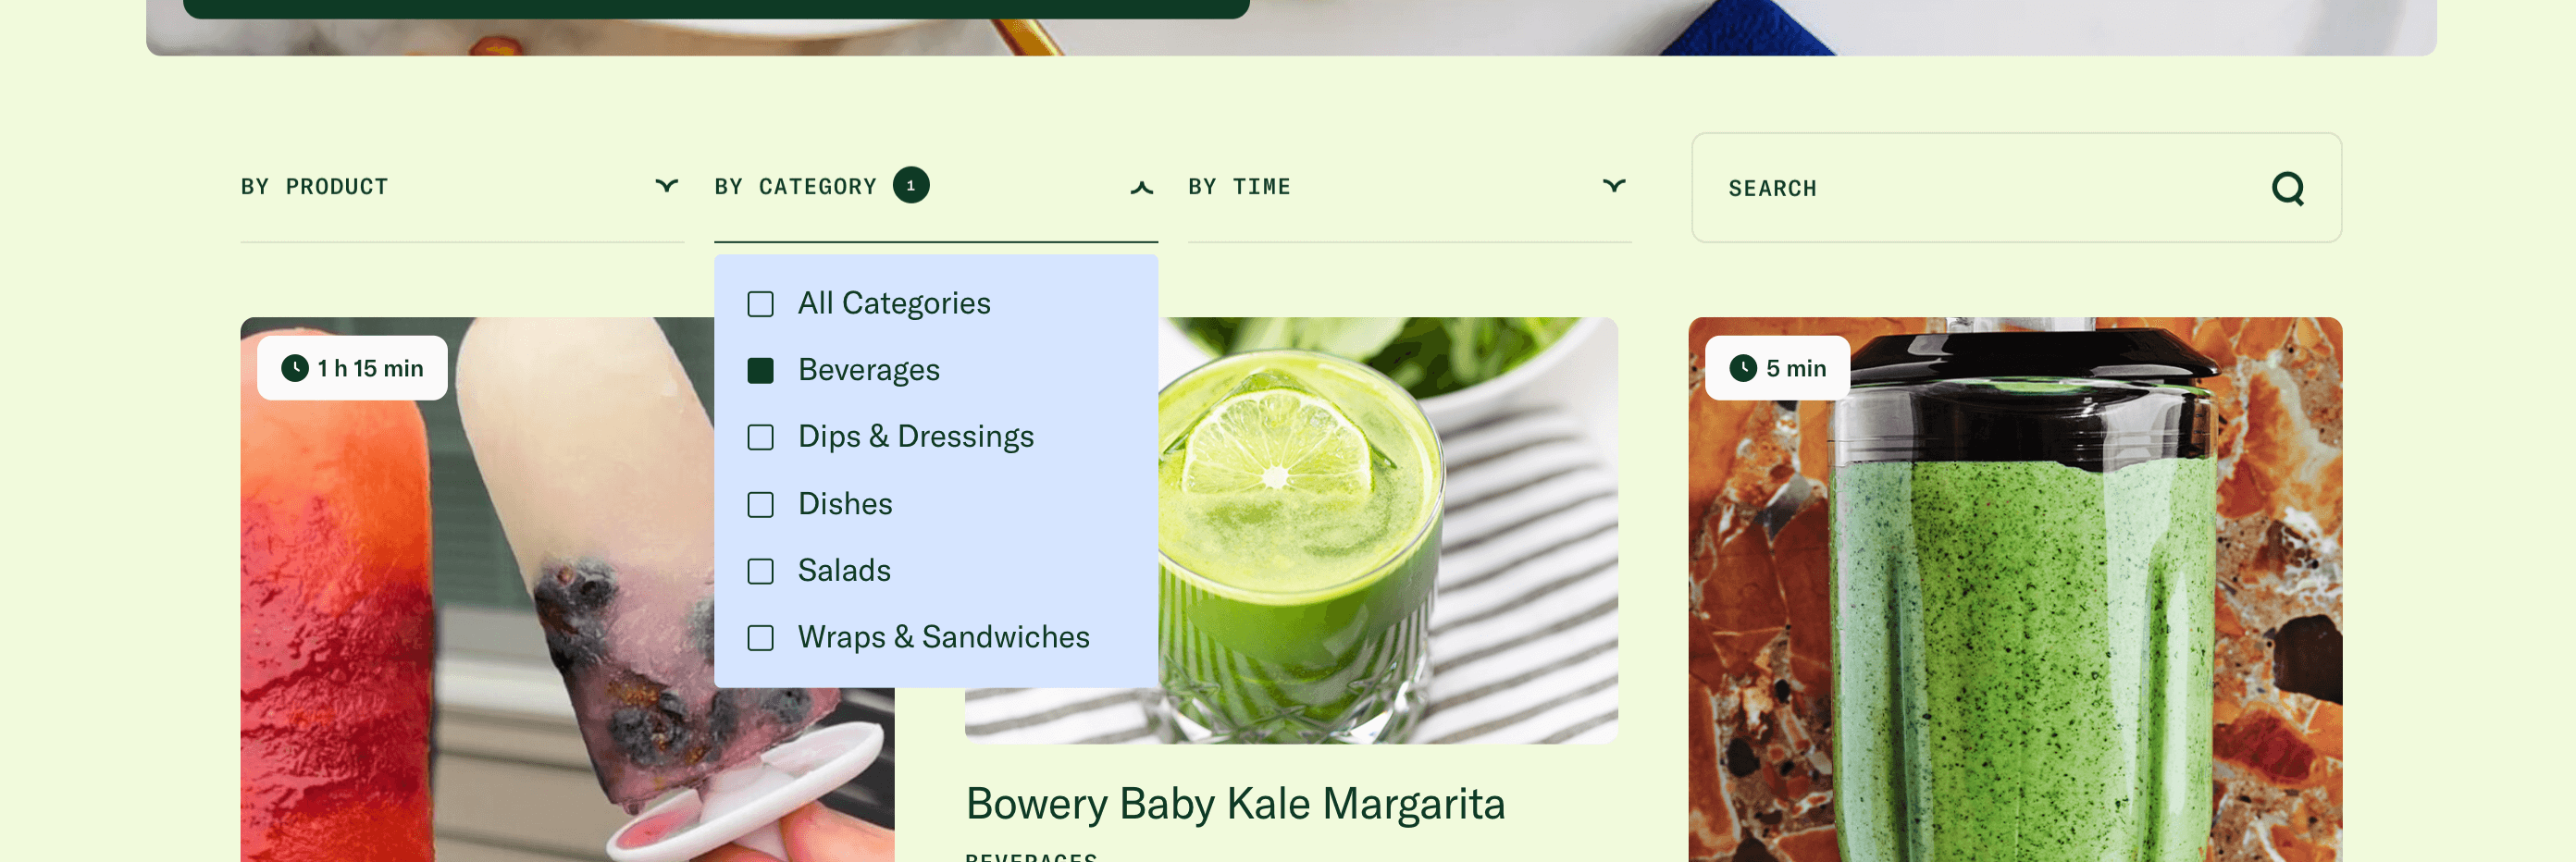Click the clock icon on 1 h 15 min badge
The height and width of the screenshot is (862, 2576).
pos(294,368)
